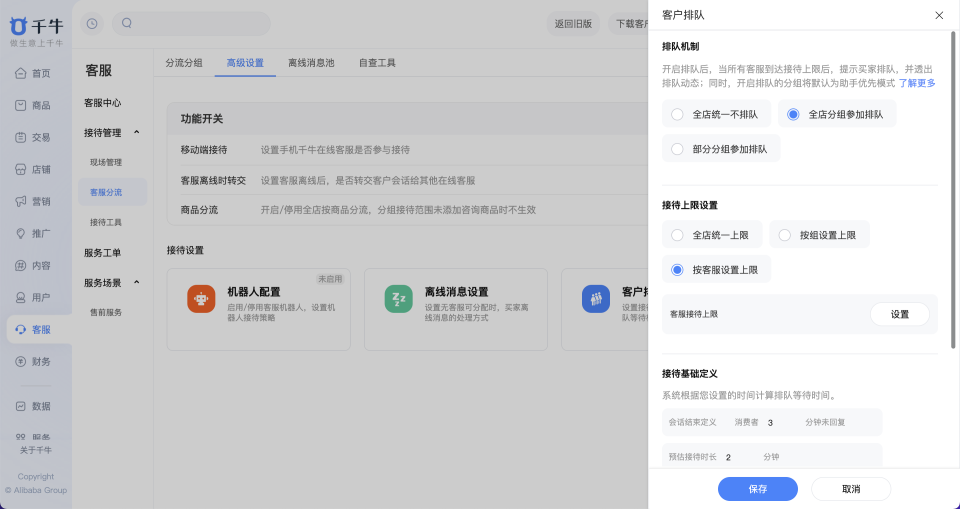Viewport: 960px width, 509px height.
Task: Open the 了解更多 link
Action: click(917, 83)
